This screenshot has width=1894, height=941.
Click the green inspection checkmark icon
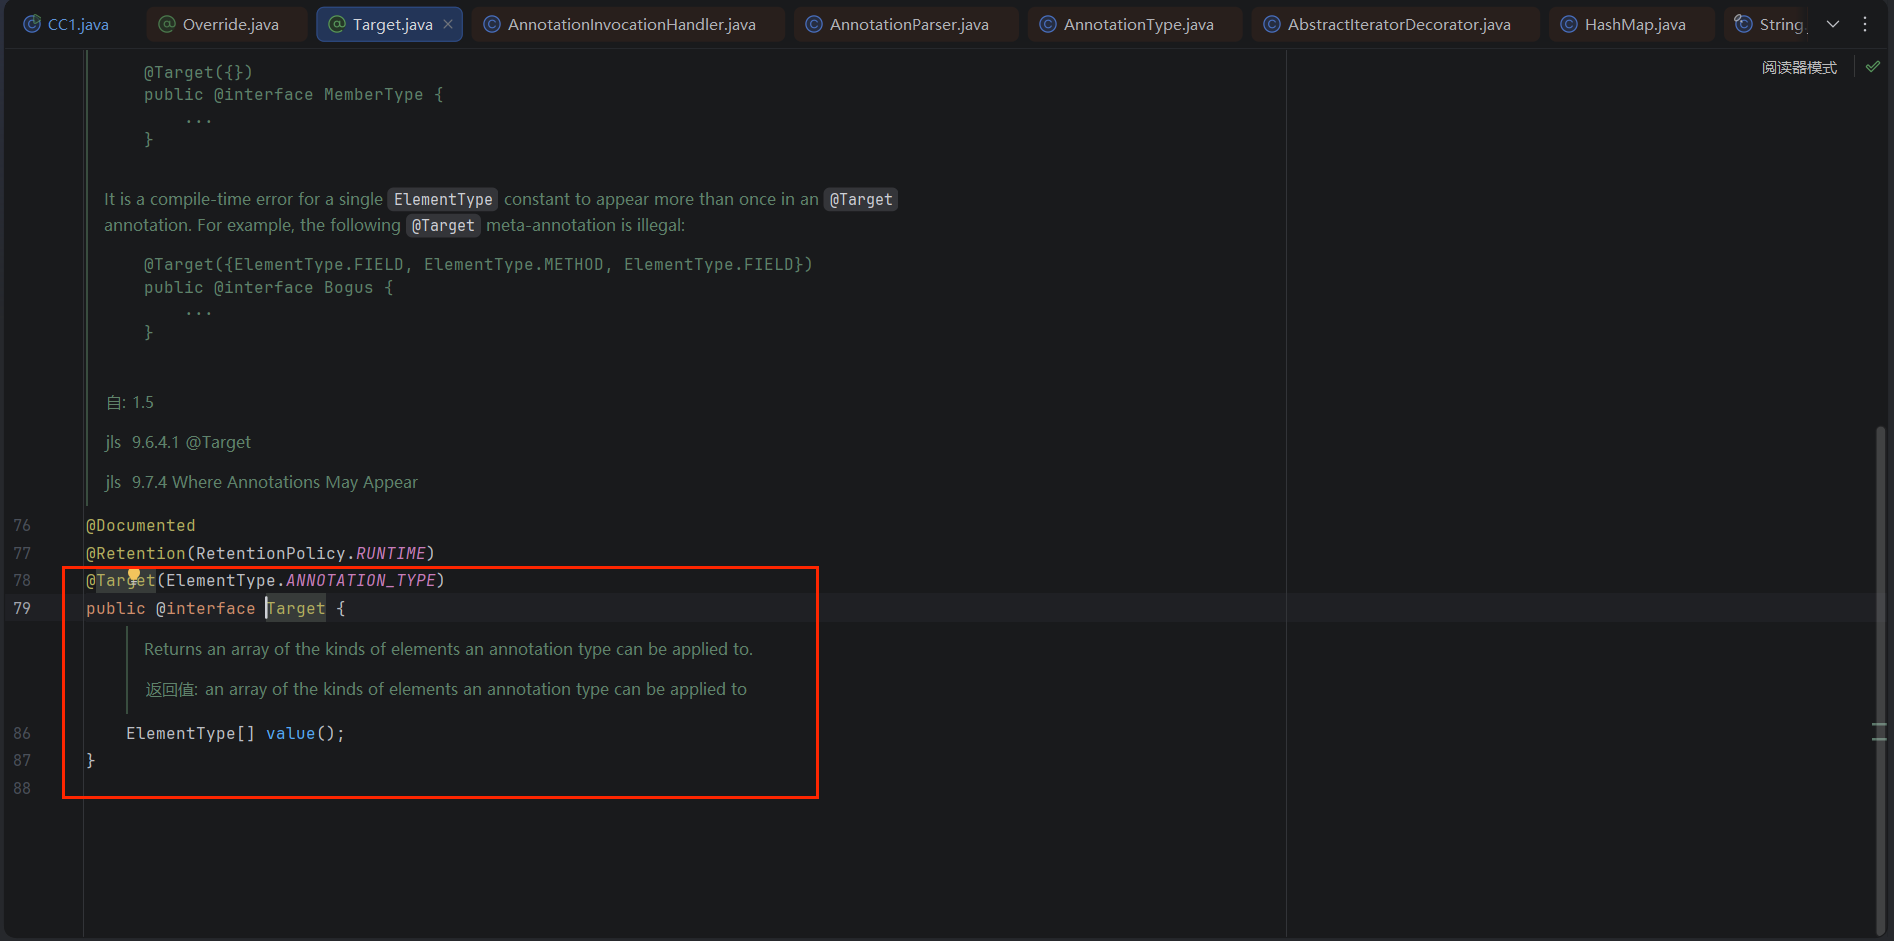1873,66
